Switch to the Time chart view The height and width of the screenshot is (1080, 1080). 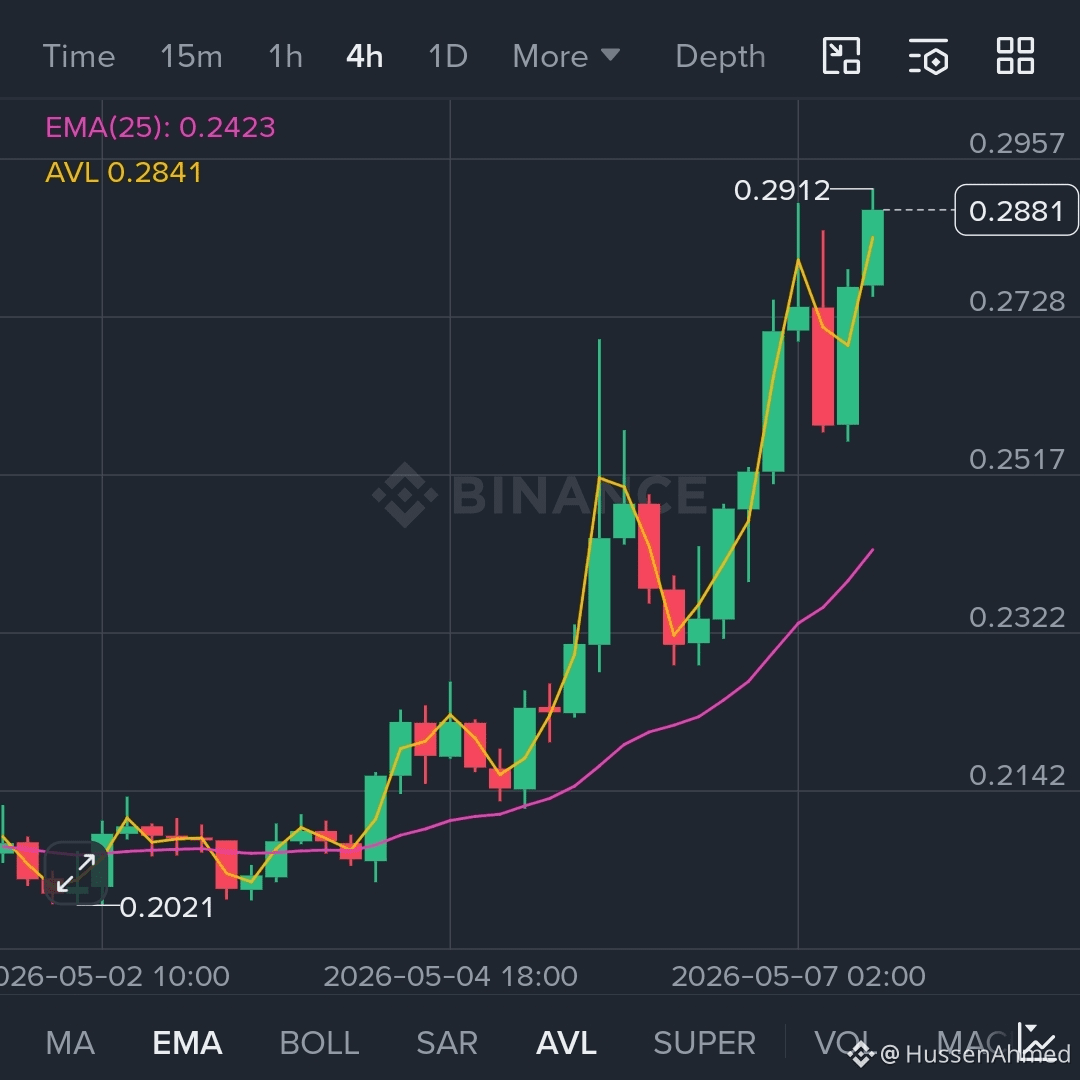coord(79,56)
